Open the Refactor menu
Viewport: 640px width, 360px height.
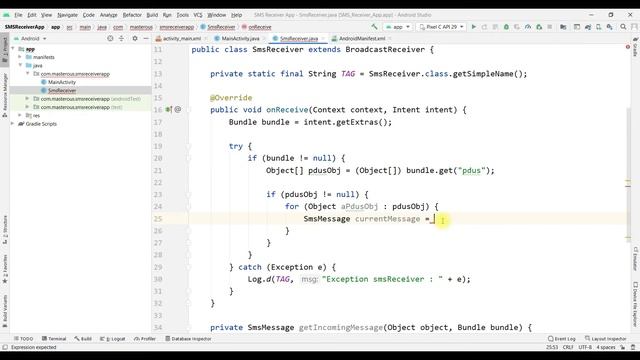tap(132, 15)
